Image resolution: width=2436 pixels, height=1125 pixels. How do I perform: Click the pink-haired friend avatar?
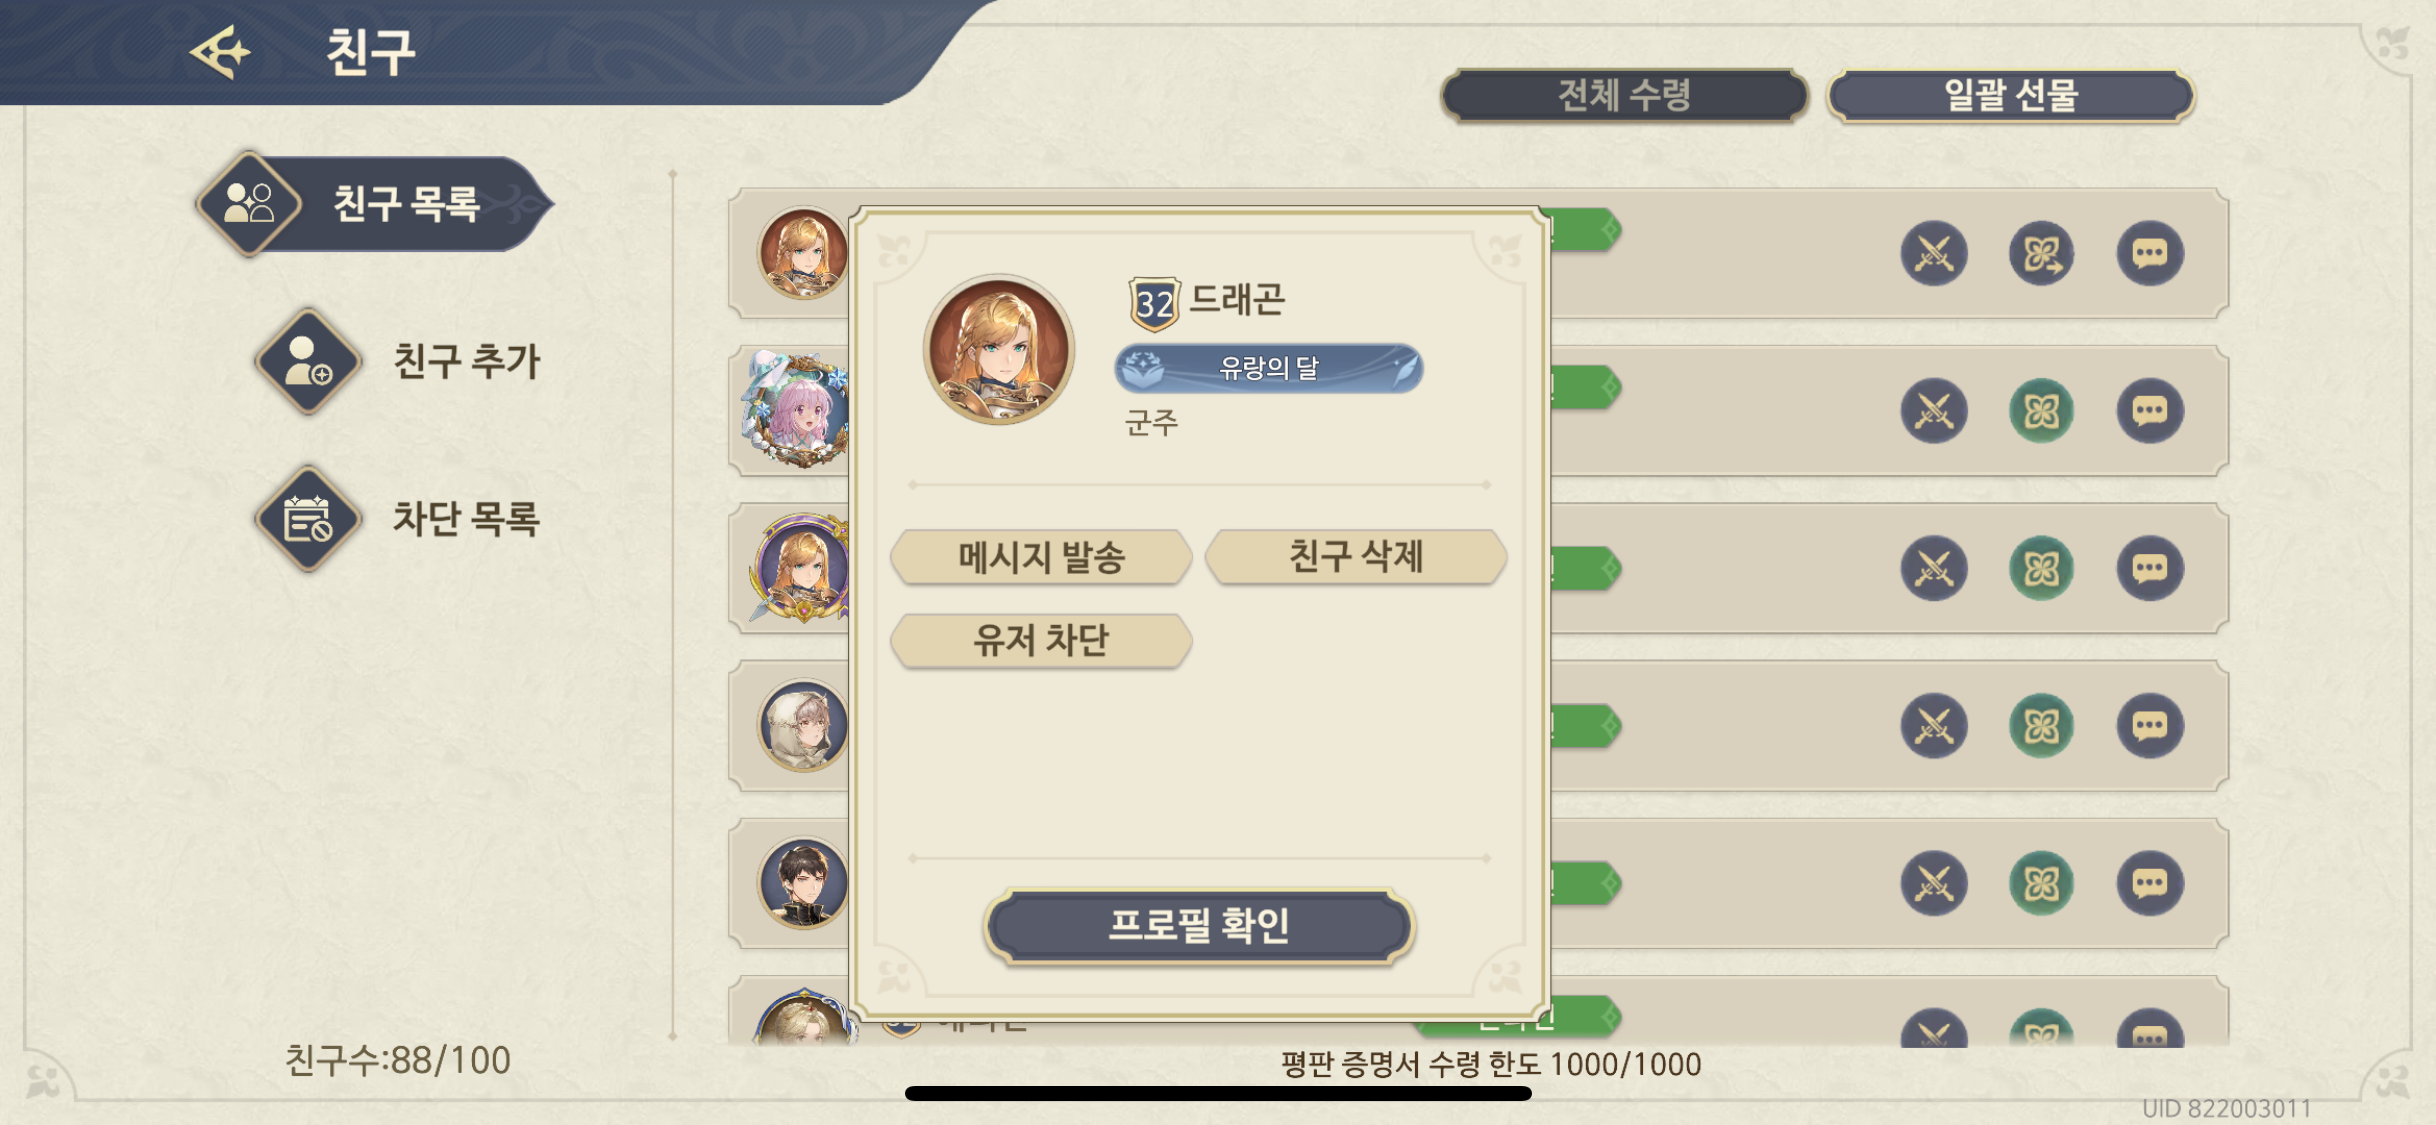[x=798, y=410]
